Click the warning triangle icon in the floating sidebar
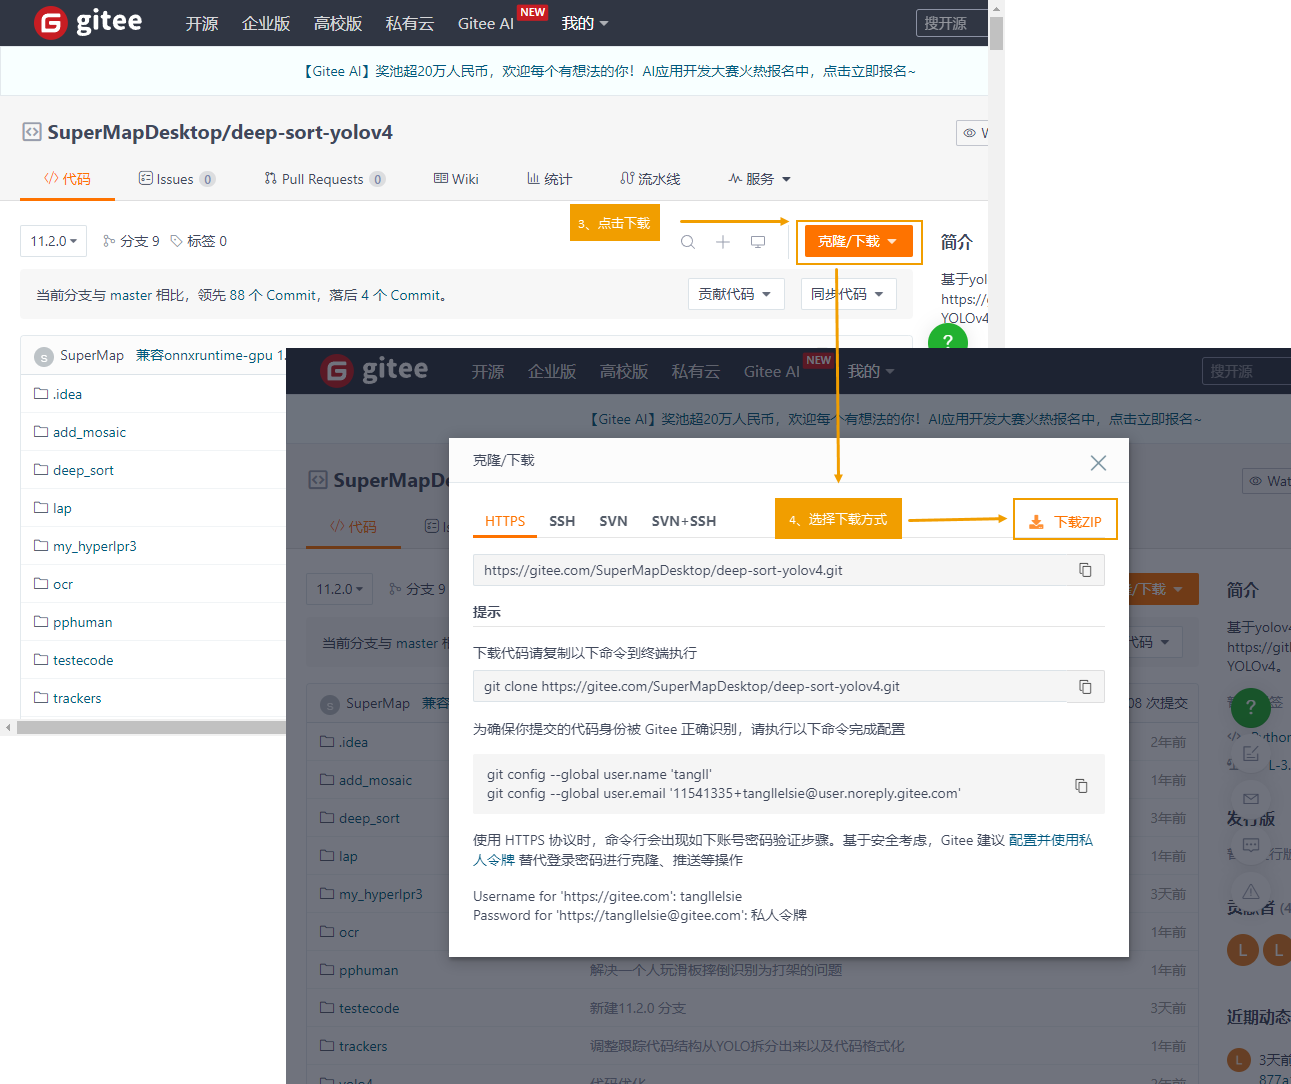 (1251, 891)
